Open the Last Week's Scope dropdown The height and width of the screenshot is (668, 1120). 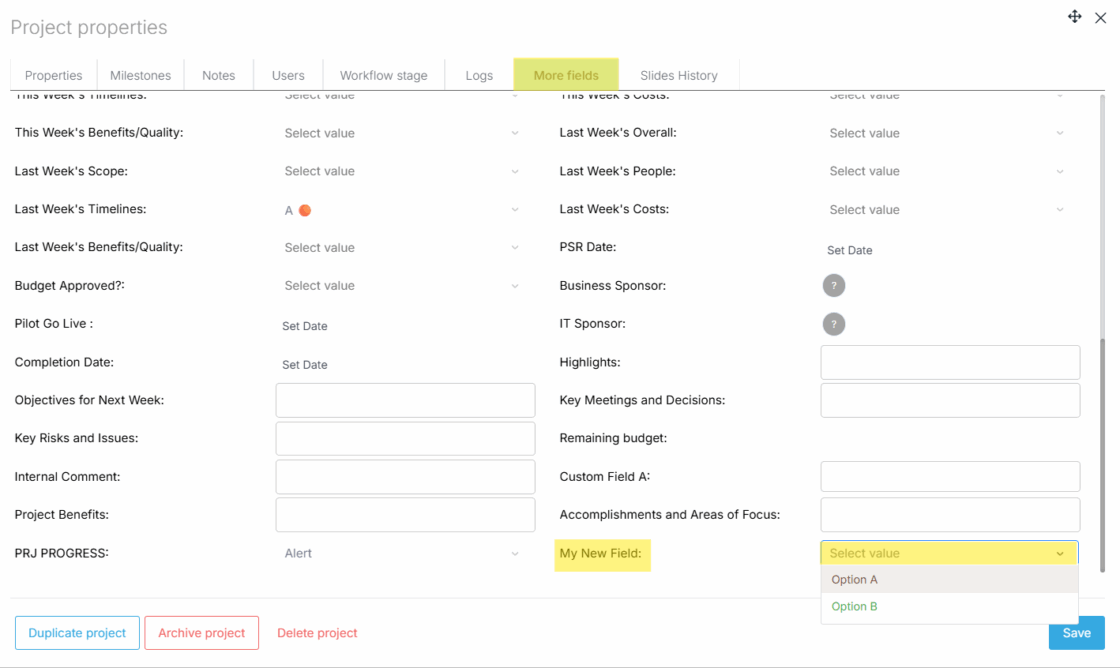[x=402, y=171]
